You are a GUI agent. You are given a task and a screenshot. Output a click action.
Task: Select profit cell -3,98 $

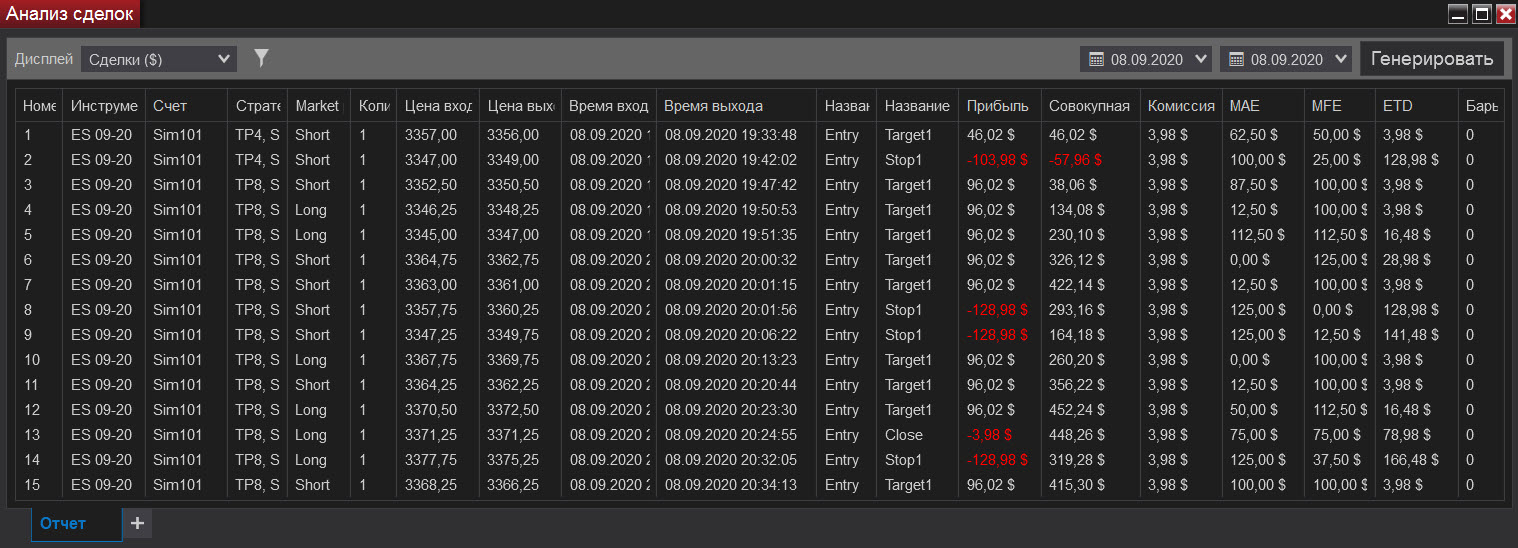pos(990,435)
